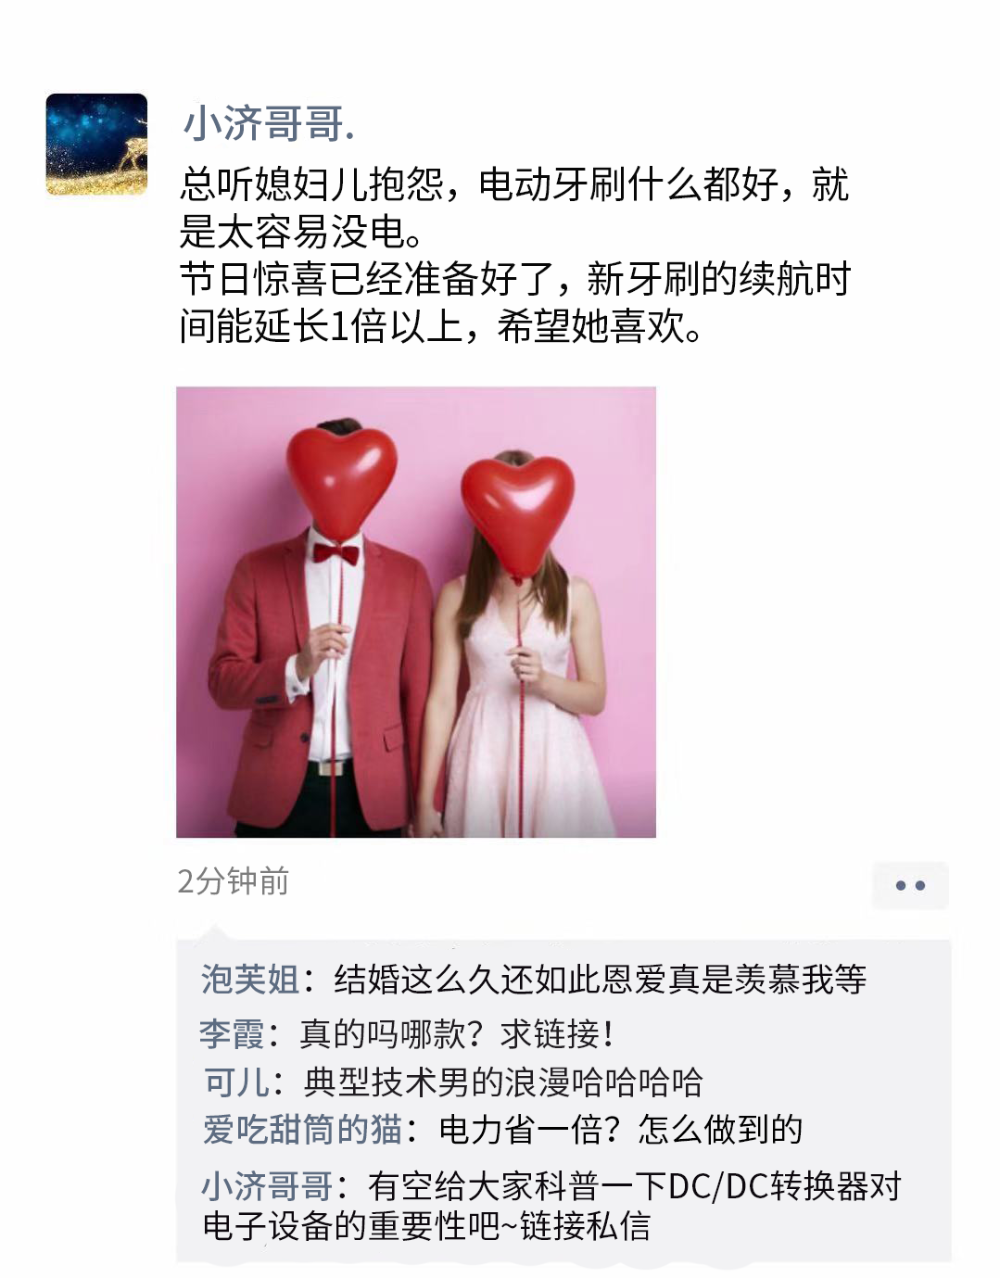Tap the DC/DC转换器 reply comment text
Screen dimensions: 1000x1278
click(x=552, y=1205)
